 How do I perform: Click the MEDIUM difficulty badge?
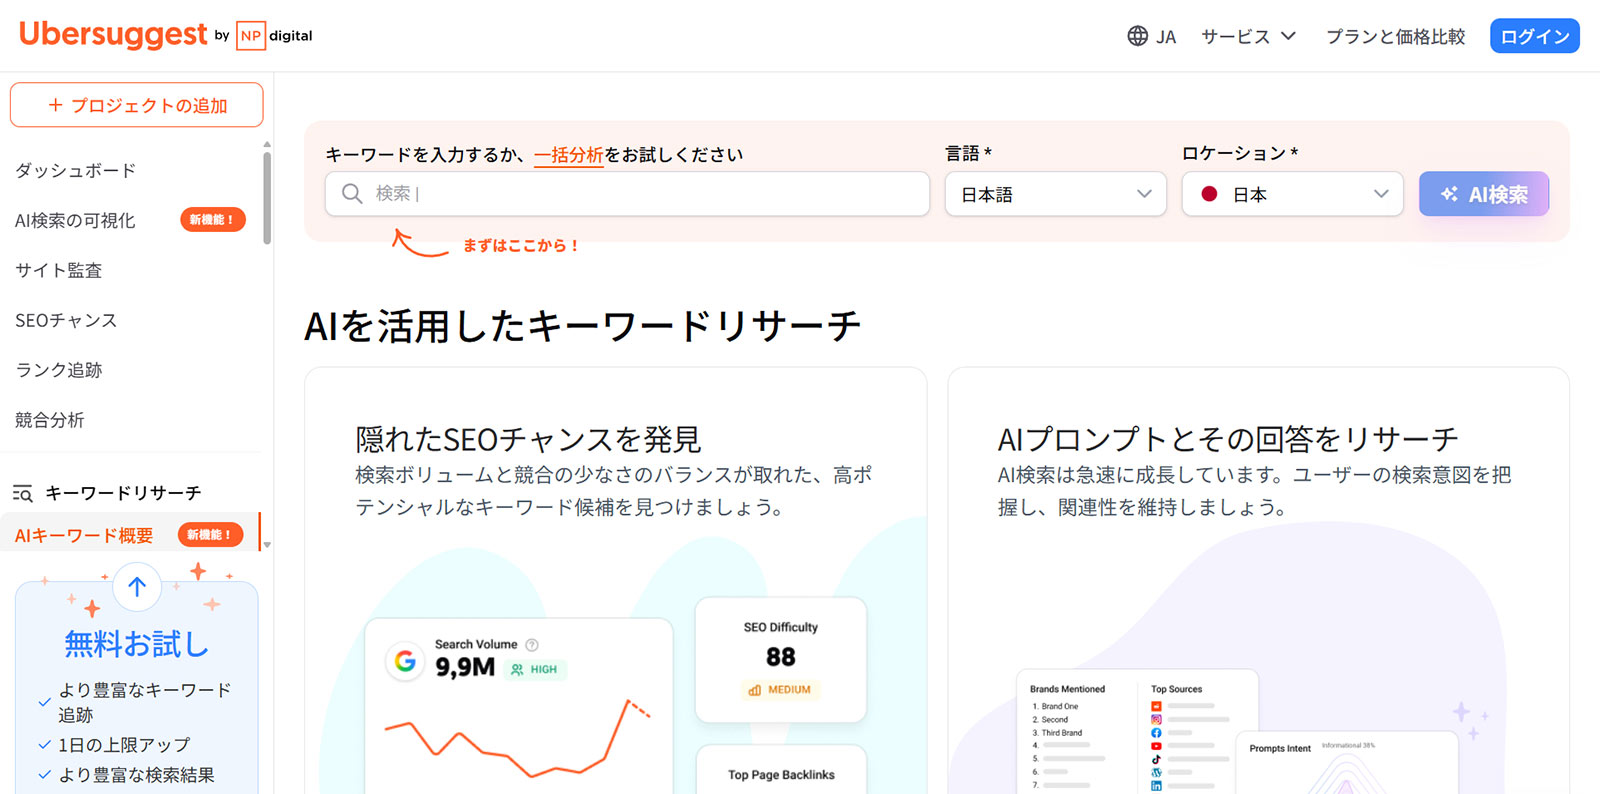(780, 690)
